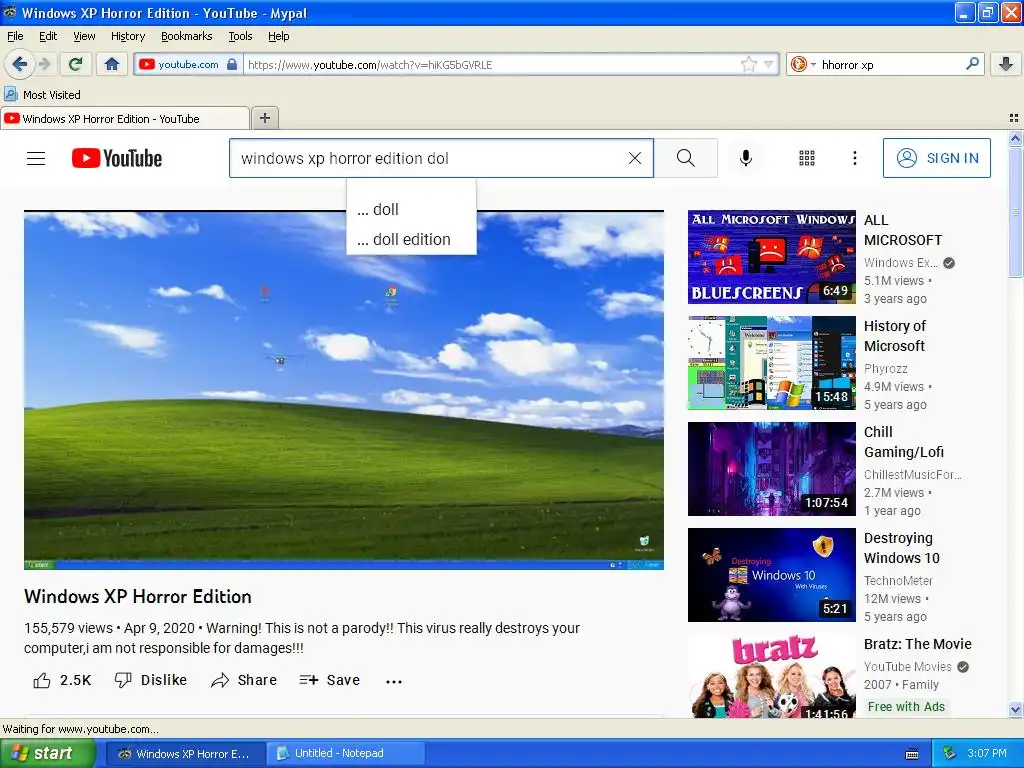Click the magnifier in browser search box

pyautogui.click(x=972, y=64)
